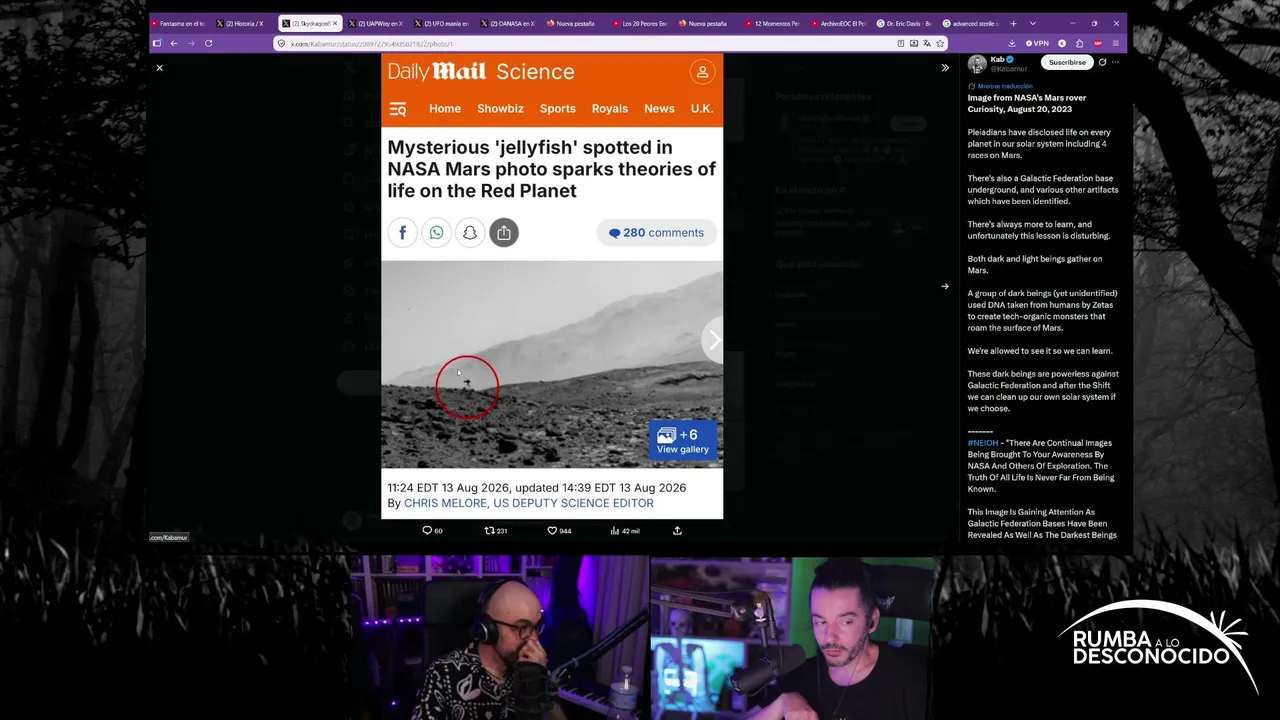This screenshot has width=1280, height=720.
Task: Switch to the ArchivoEOC tab
Action: point(837,23)
